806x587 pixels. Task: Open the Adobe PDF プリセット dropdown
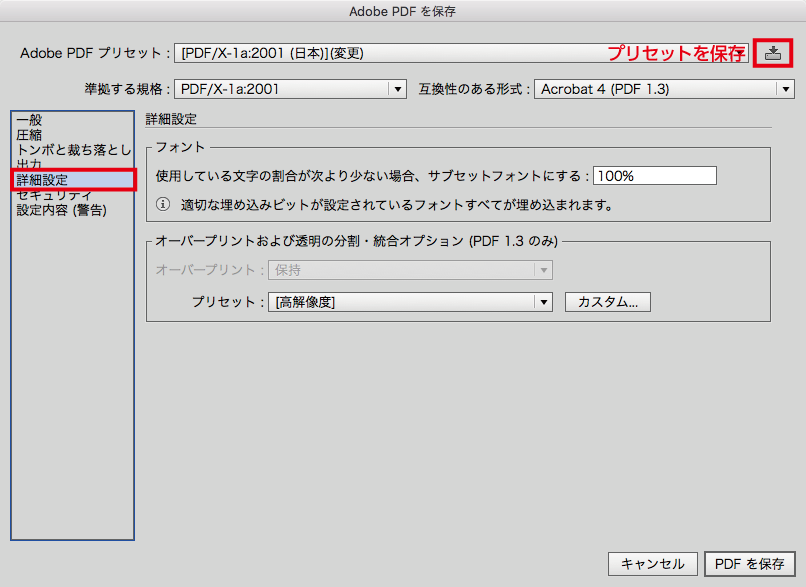click(x=461, y=53)
